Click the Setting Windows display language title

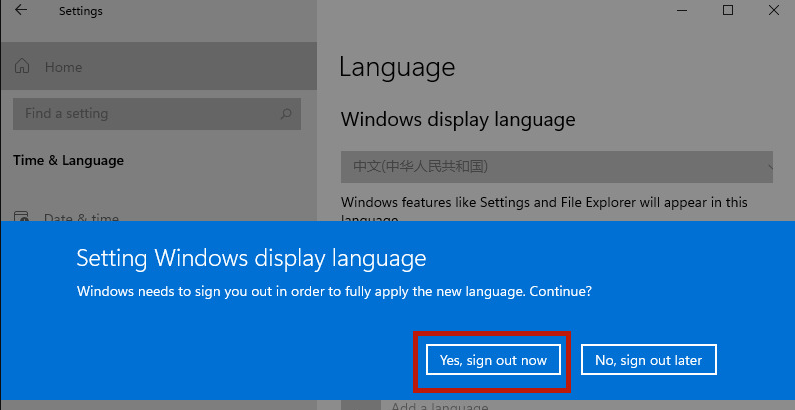pos(251,259)
